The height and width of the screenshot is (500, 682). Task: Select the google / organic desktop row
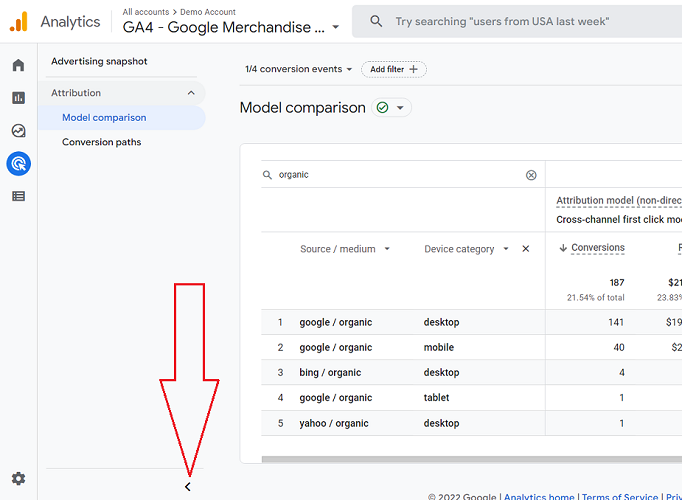[x=471, y=322]
